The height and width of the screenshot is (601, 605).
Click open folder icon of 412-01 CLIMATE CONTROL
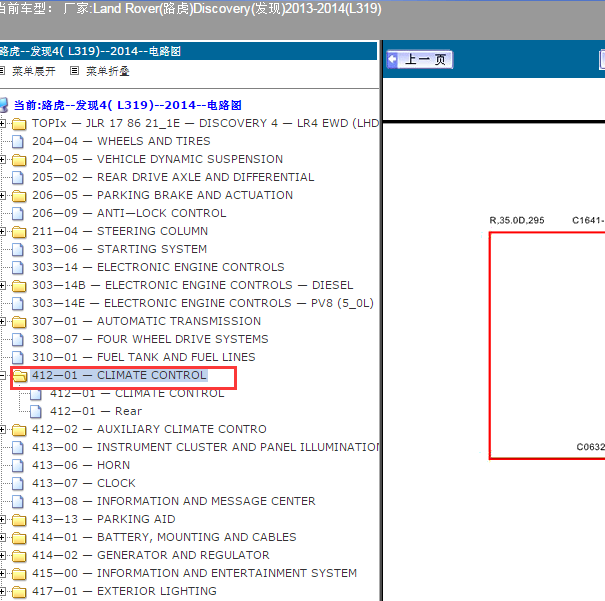click(x=20, y=375)
